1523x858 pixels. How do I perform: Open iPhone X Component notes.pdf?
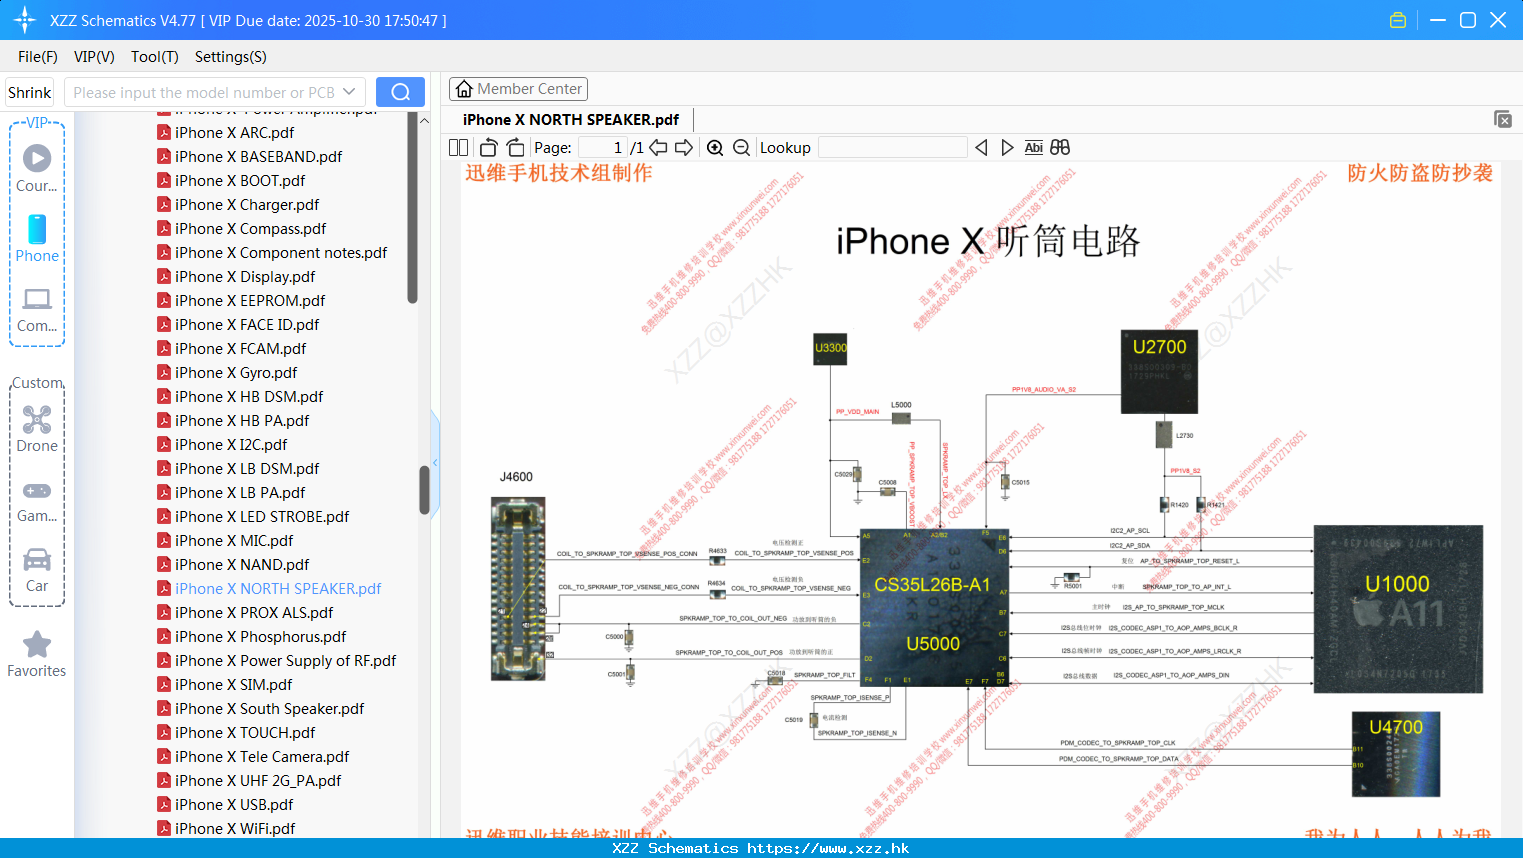click(281, 252)
